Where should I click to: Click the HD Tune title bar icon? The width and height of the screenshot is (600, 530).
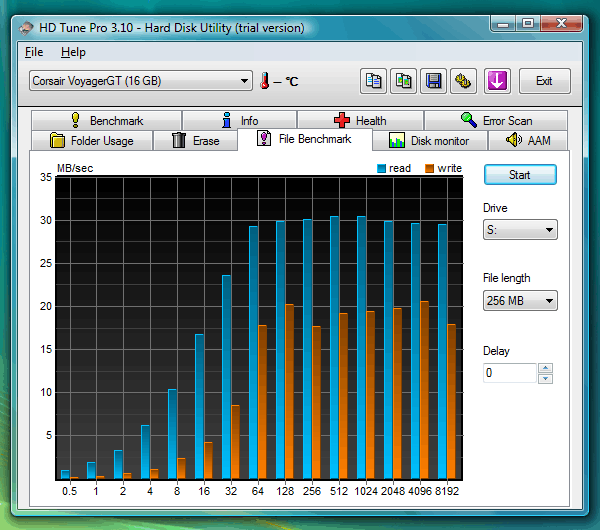point(26,28)
